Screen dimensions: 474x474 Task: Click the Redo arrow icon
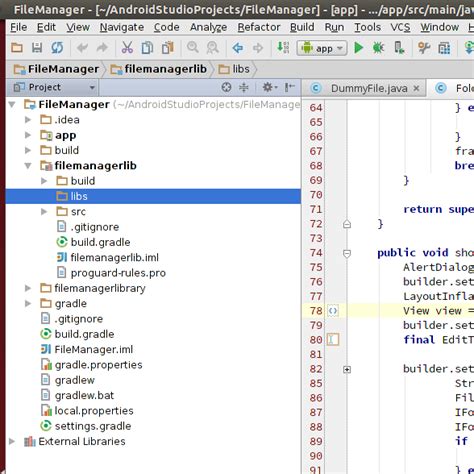point(102,48)
